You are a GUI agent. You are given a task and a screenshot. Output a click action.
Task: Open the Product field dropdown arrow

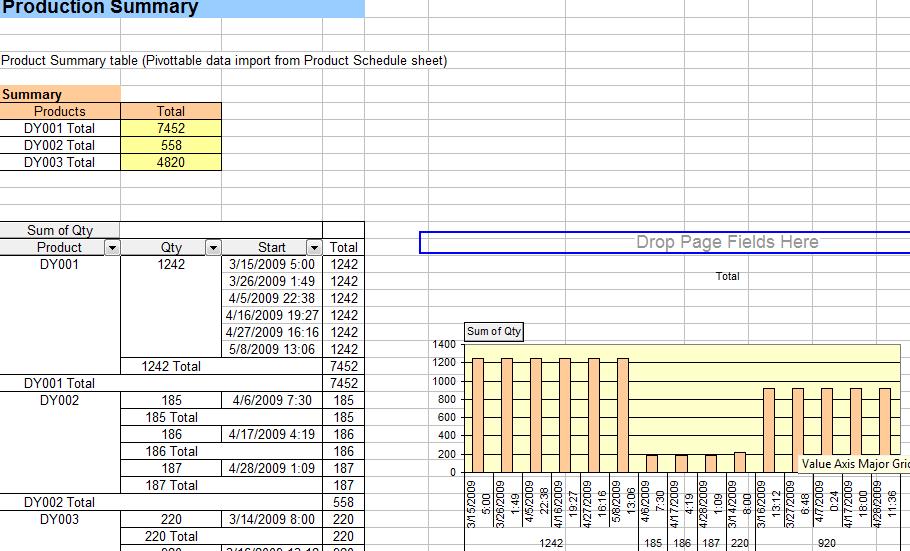[112, 248]
